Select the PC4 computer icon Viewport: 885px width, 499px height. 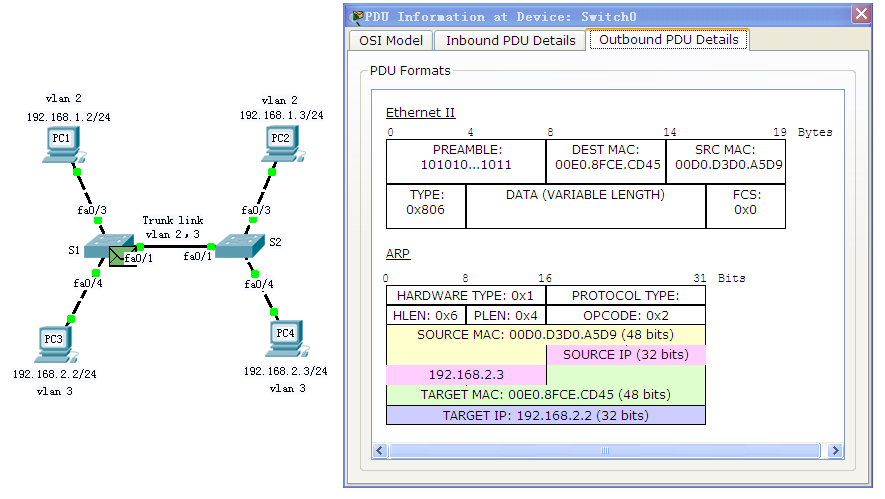[287, 339]
